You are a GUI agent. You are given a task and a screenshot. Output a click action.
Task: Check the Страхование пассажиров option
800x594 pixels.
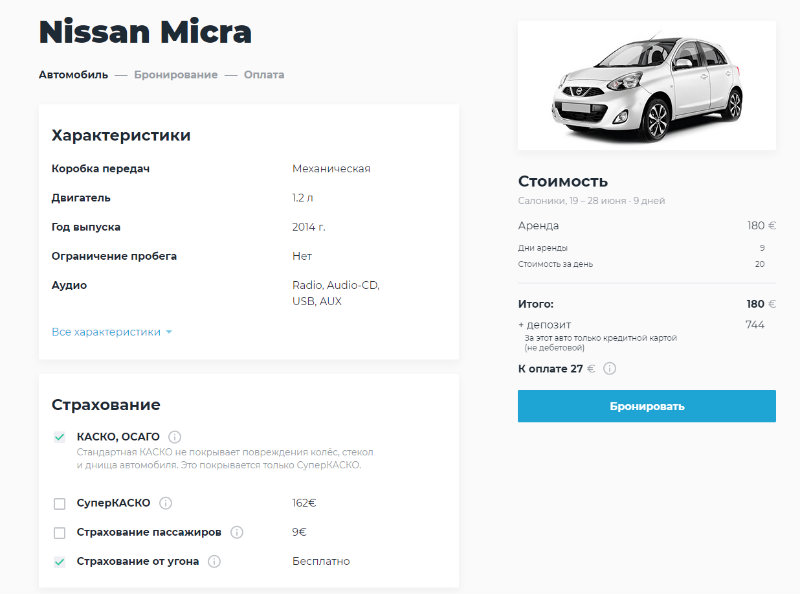tap(59, 532)
